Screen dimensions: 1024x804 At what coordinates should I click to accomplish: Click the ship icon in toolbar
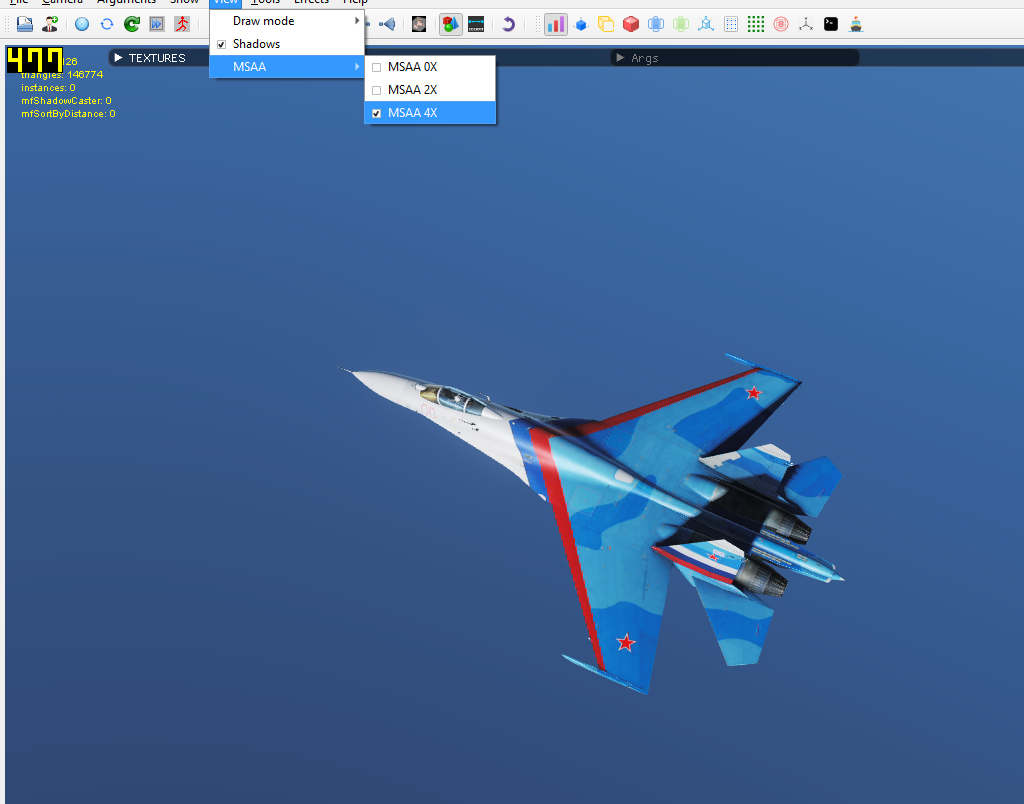point(856,25)
